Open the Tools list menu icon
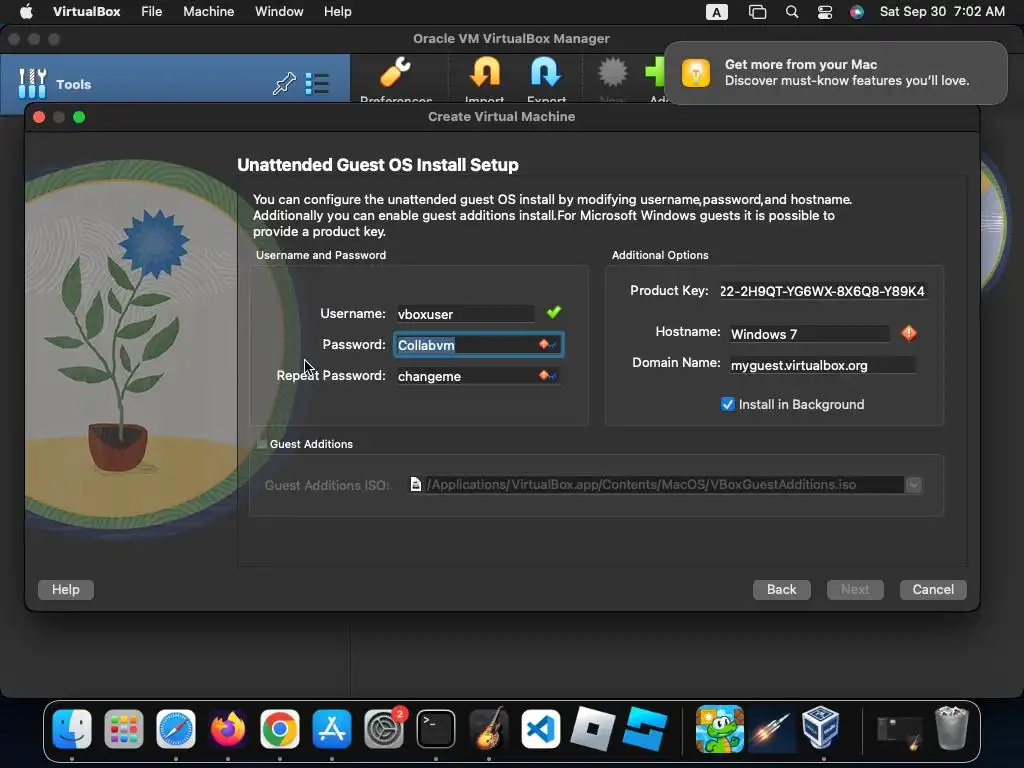Screen dimensions: 1024x768 [x=317, y=84]
